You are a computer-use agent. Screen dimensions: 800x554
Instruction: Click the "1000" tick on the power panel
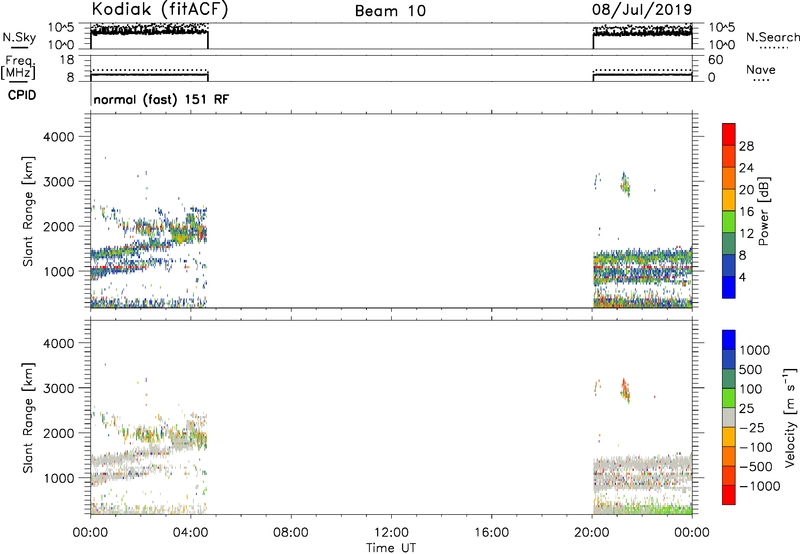pyautogui.click(x=58, y=271)
